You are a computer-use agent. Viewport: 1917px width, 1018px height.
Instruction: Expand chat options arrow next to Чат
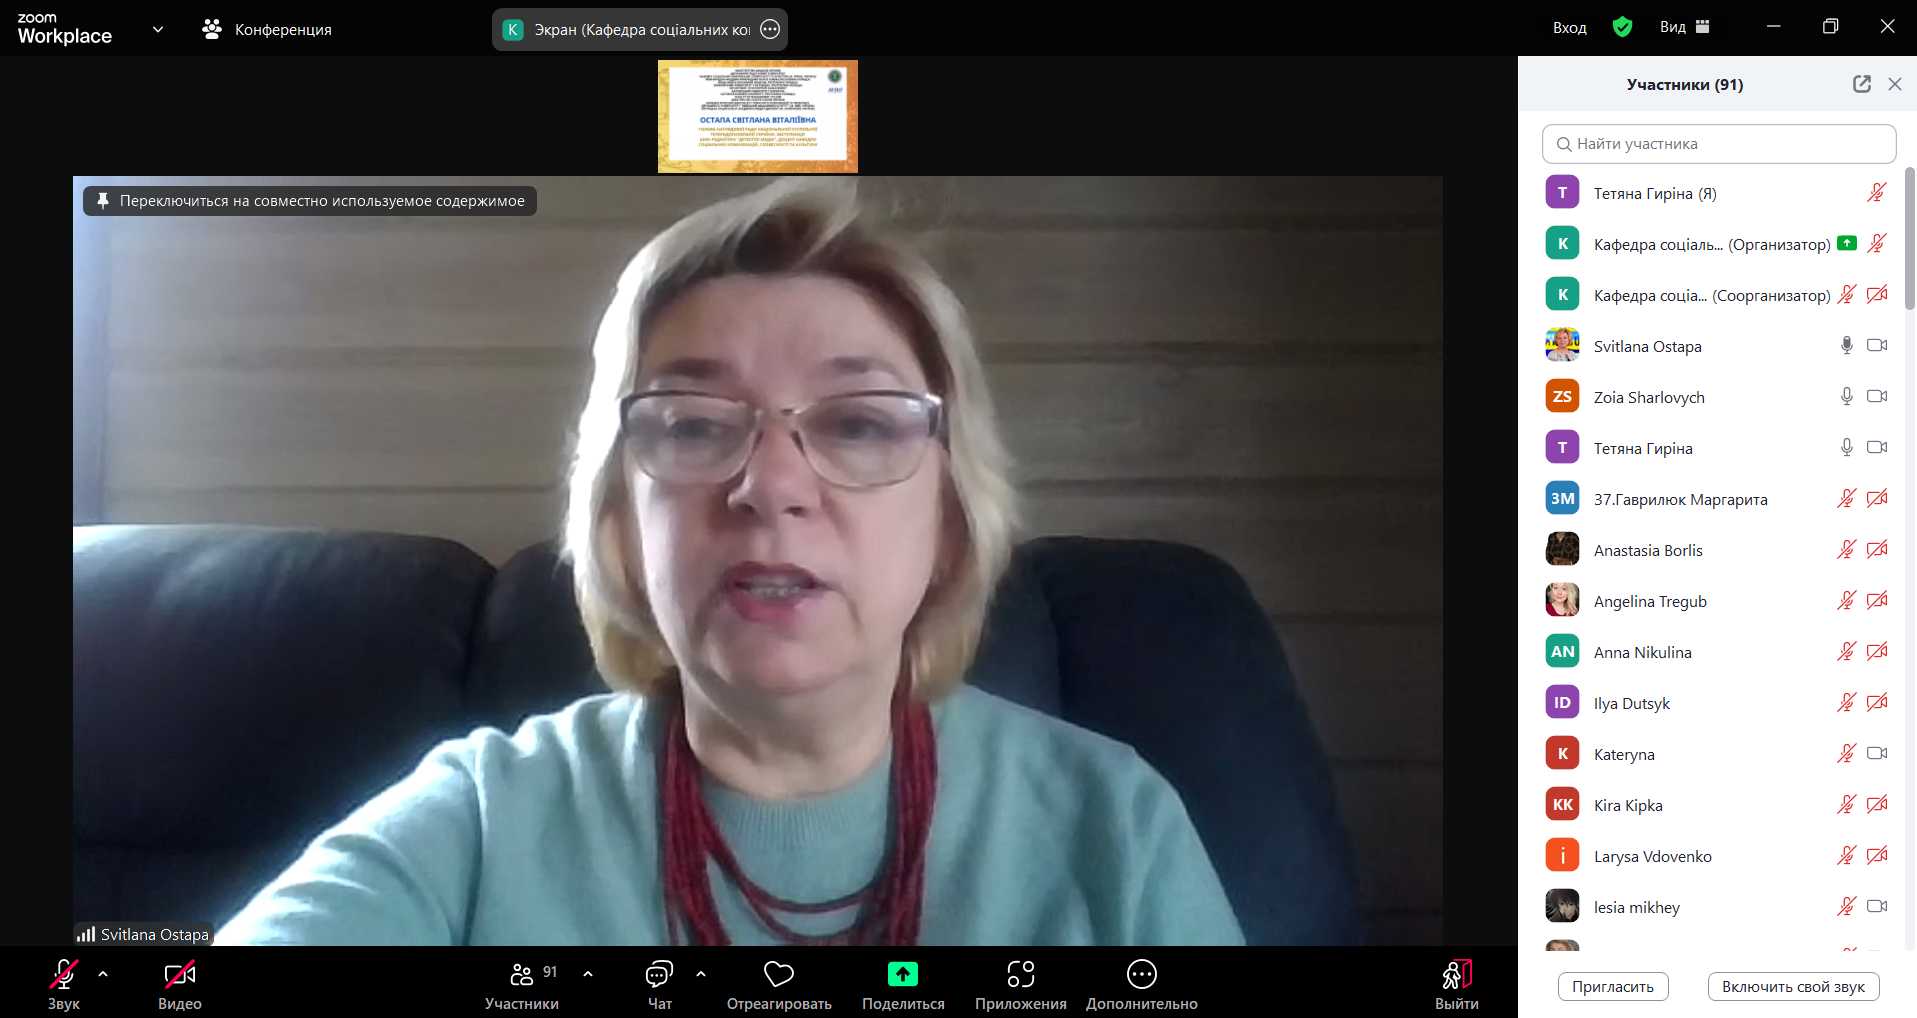tap(701, 973)
